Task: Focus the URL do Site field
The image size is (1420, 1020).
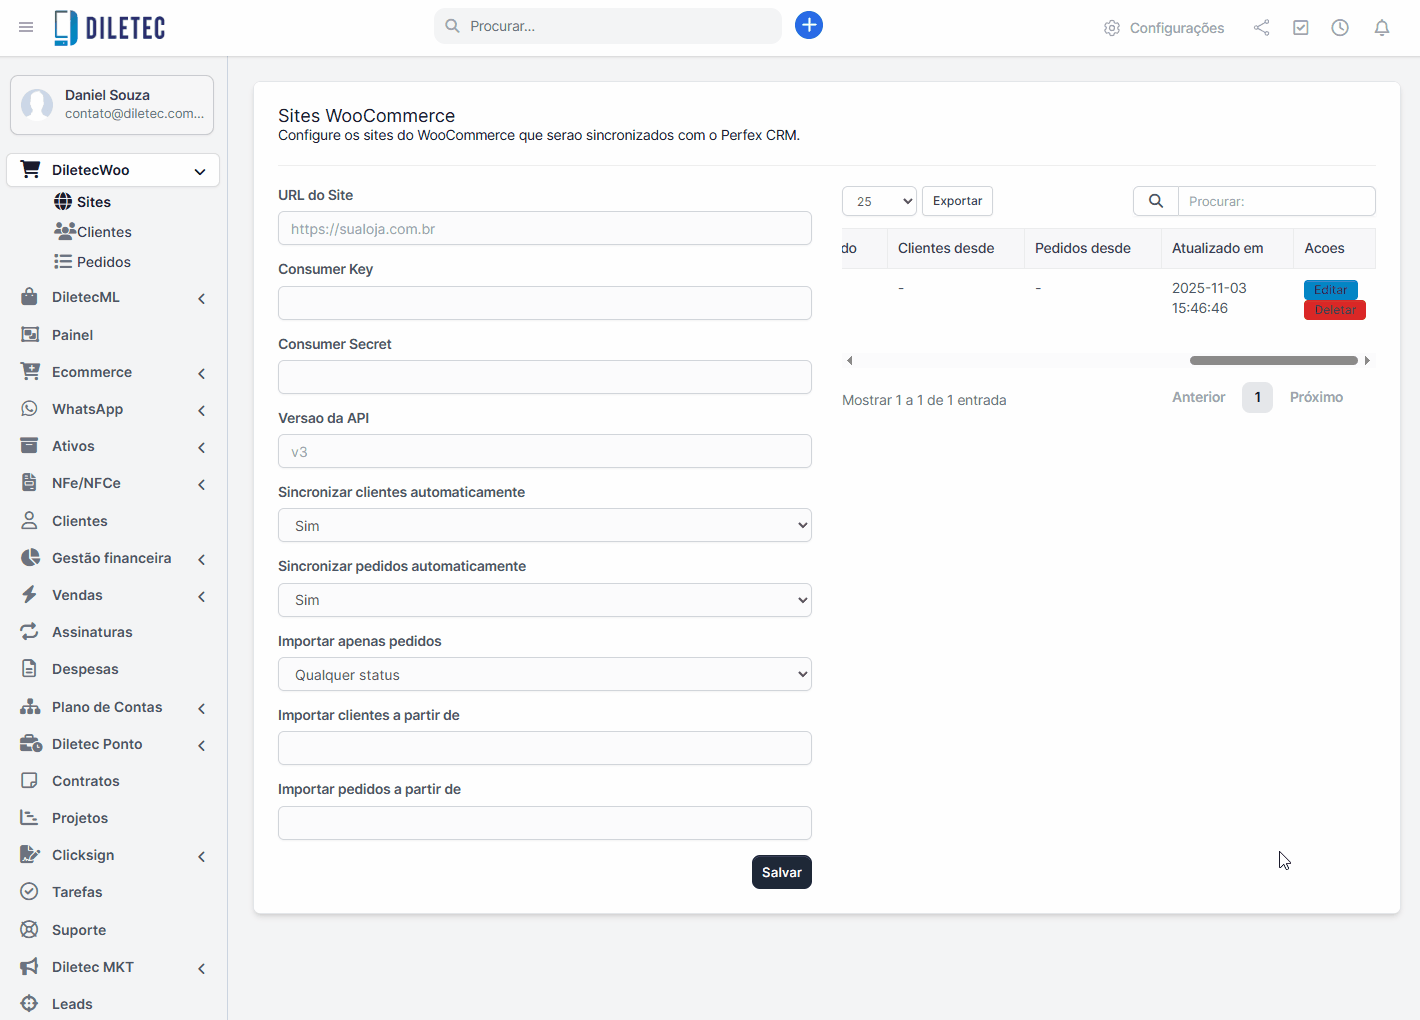Action: tap(545, 228)
